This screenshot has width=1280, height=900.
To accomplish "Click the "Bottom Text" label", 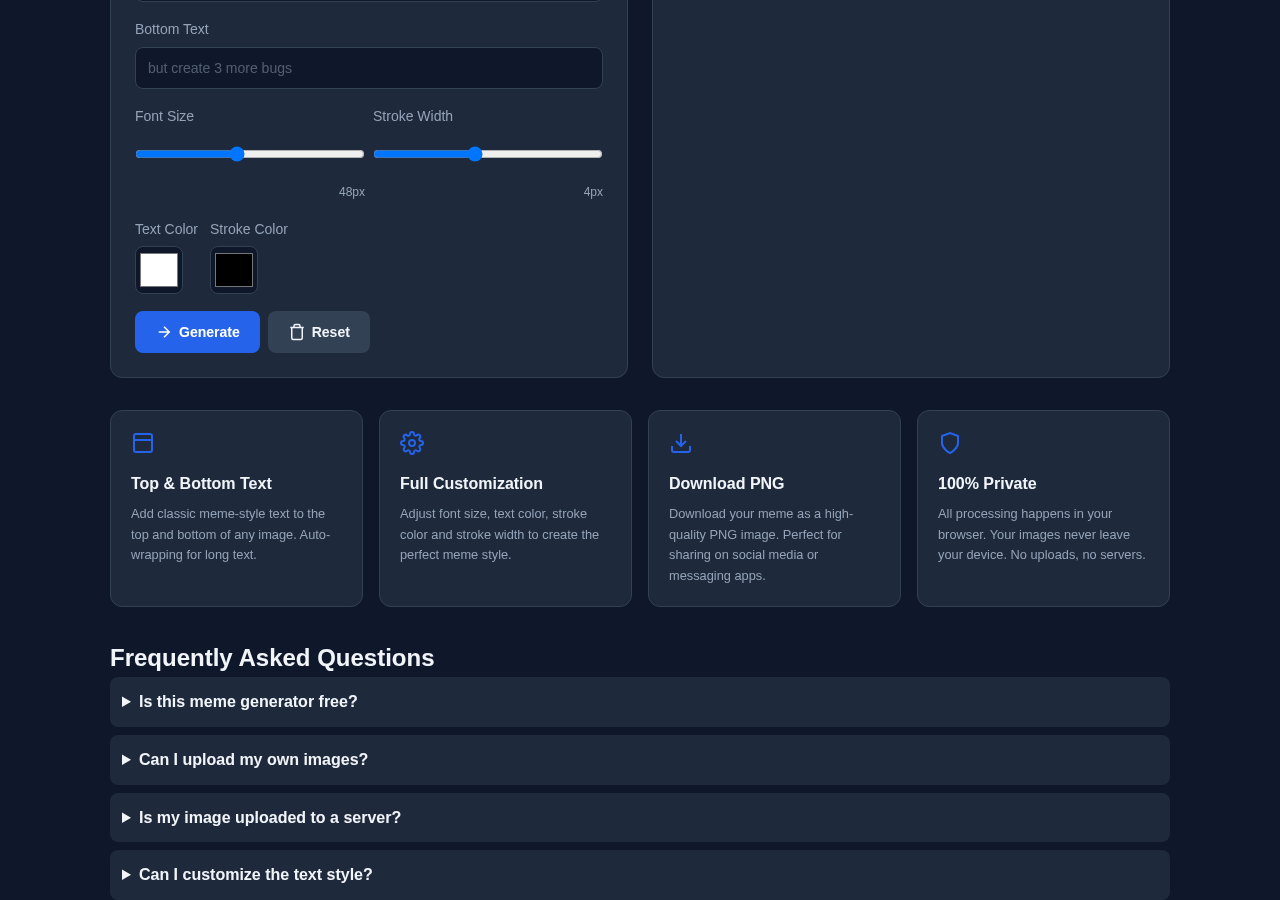I will point(172,29).
